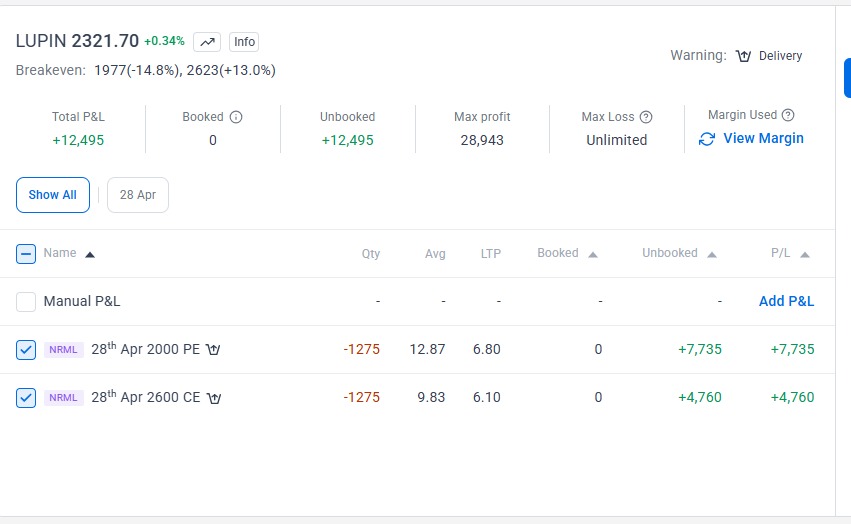Click the Total P&L value +12,495
The width and height of the screenshot is (851, 524).
coord(78,140)
